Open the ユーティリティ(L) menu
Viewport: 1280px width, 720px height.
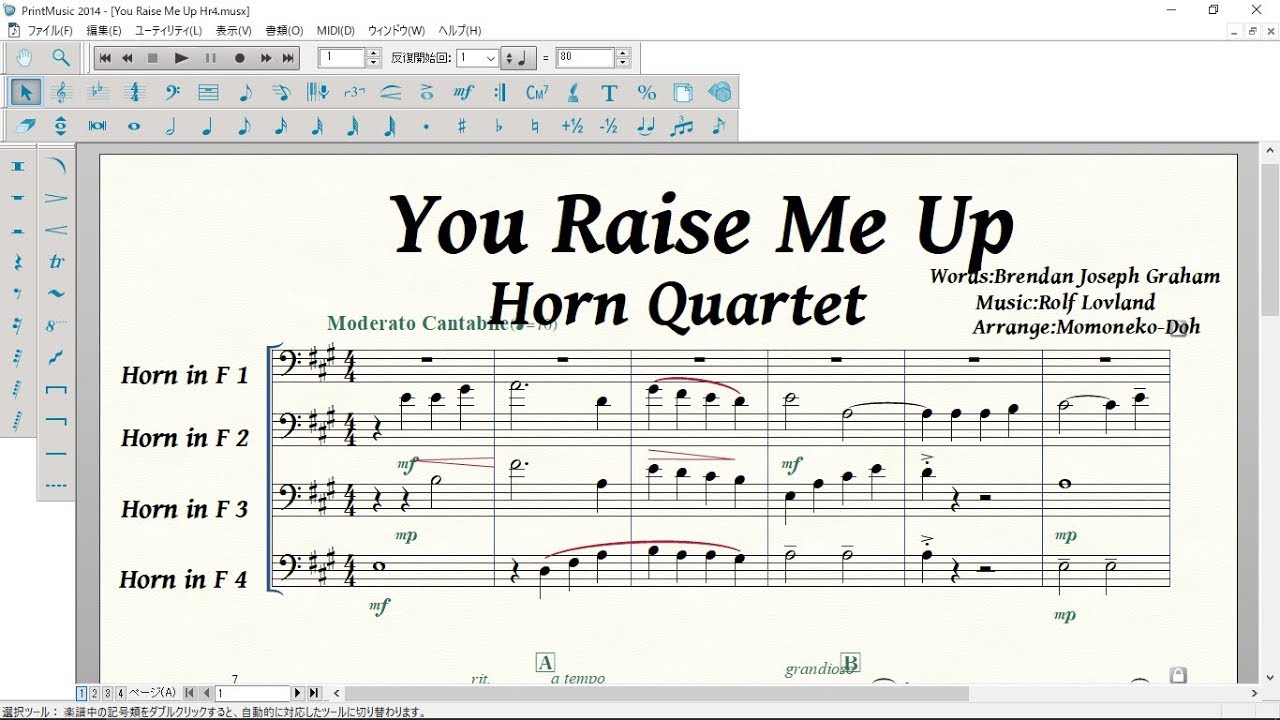point(168,31)
